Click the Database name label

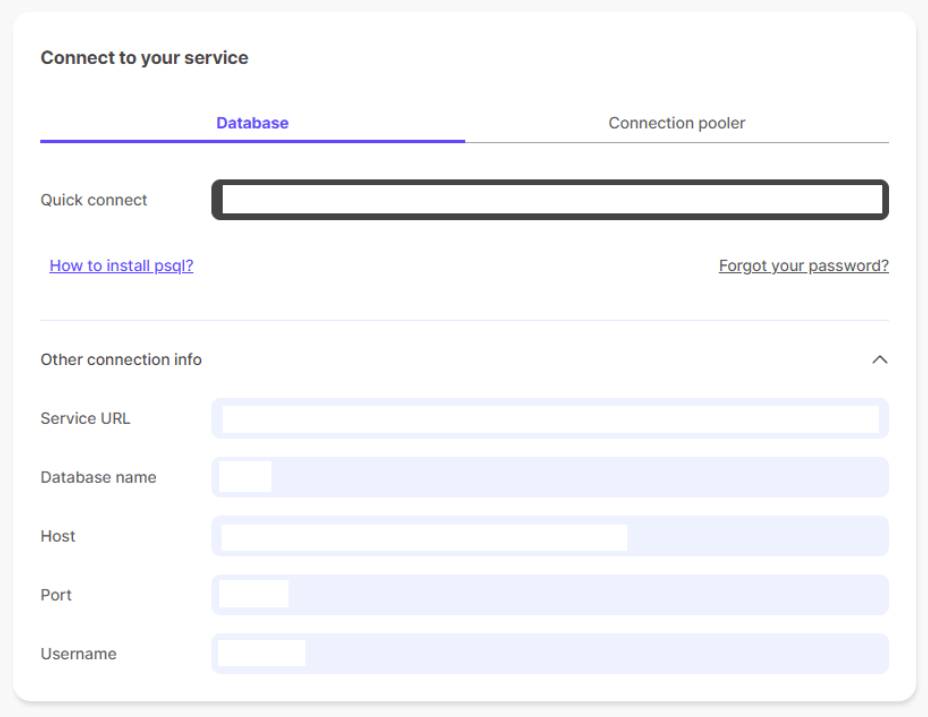[98, 478]
